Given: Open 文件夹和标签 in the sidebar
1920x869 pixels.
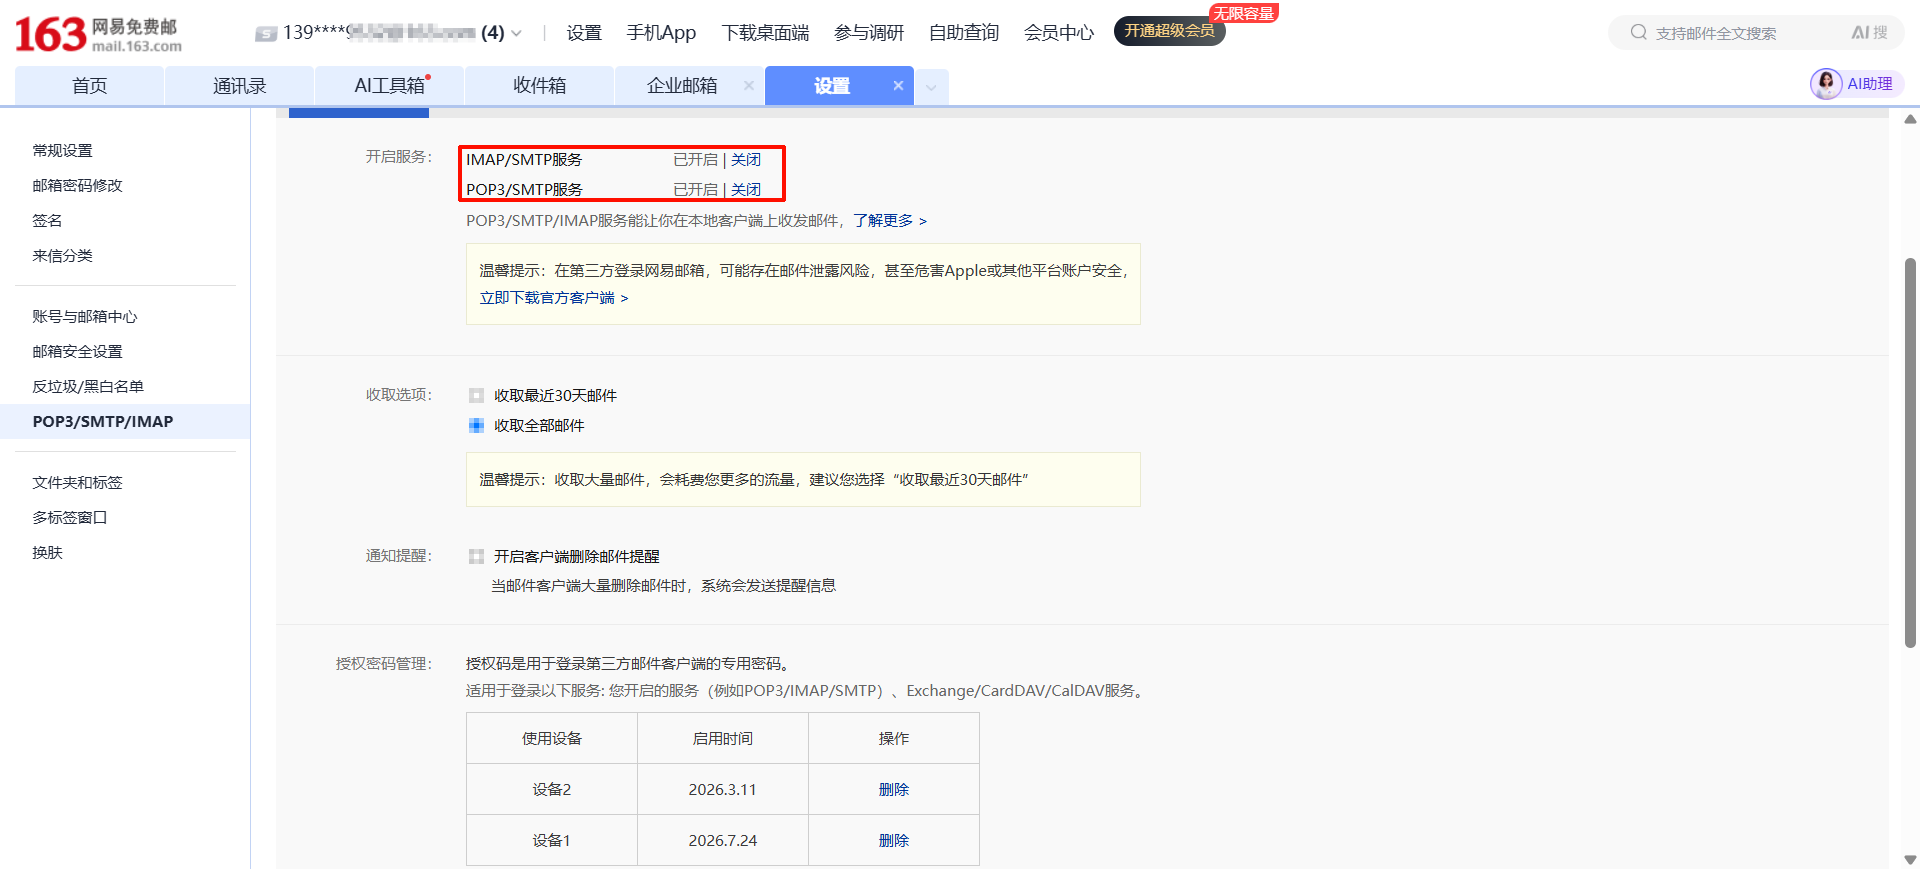Looking at the screenshot, I should point(77,482).
